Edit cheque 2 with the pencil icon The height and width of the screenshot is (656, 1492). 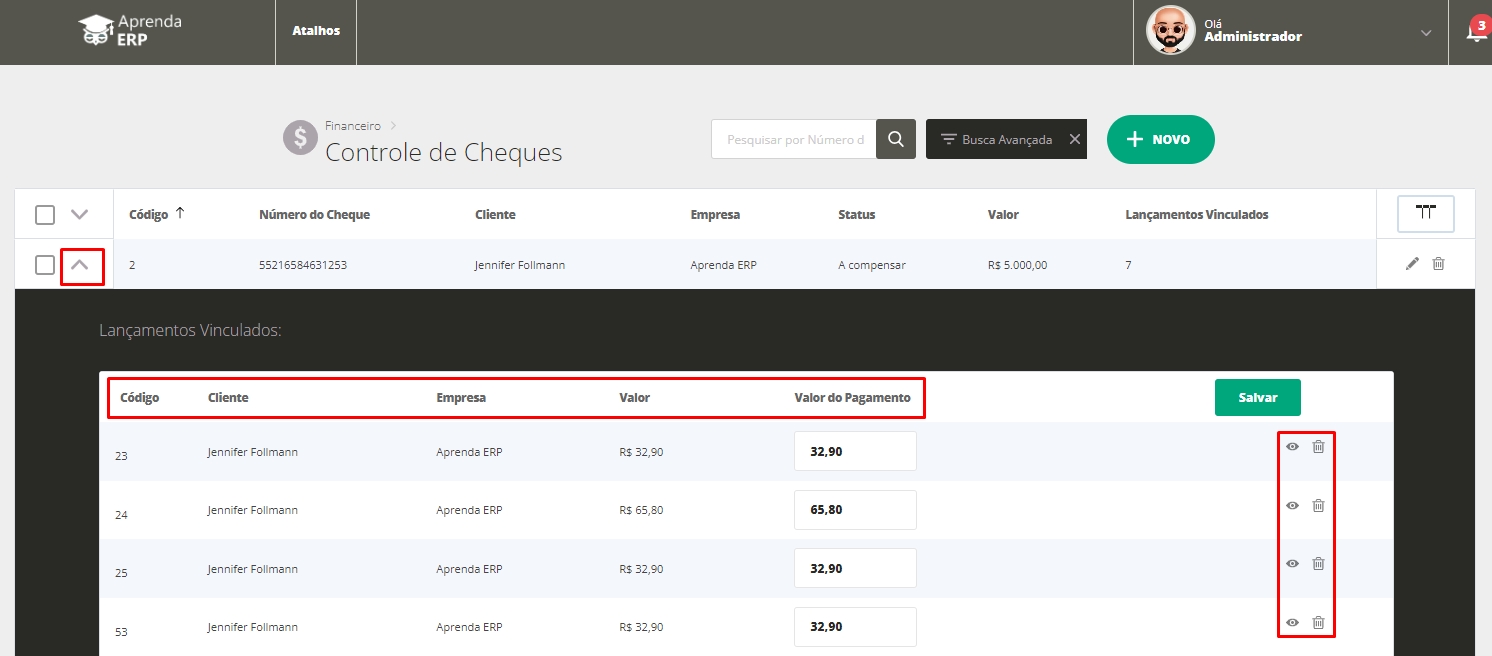(x=1412, y=264)
